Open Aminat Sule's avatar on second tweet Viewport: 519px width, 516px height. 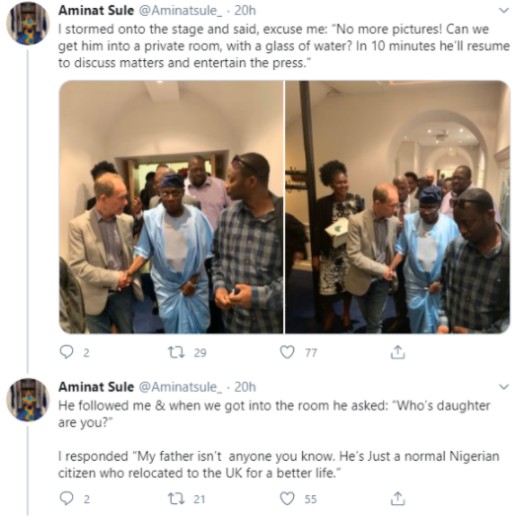coord(28,399)
